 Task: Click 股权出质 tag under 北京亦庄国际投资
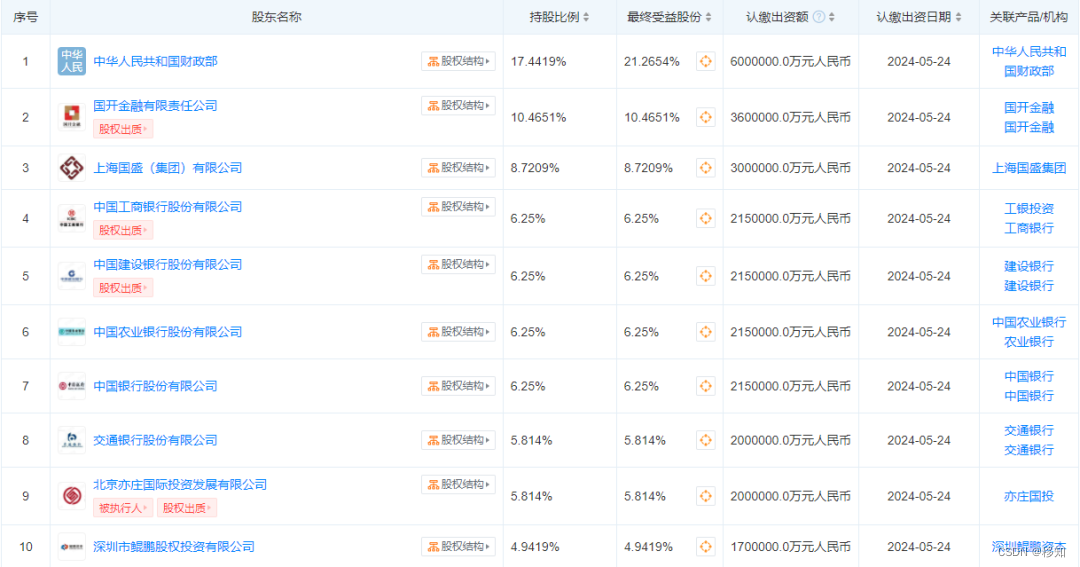[187, 508]
